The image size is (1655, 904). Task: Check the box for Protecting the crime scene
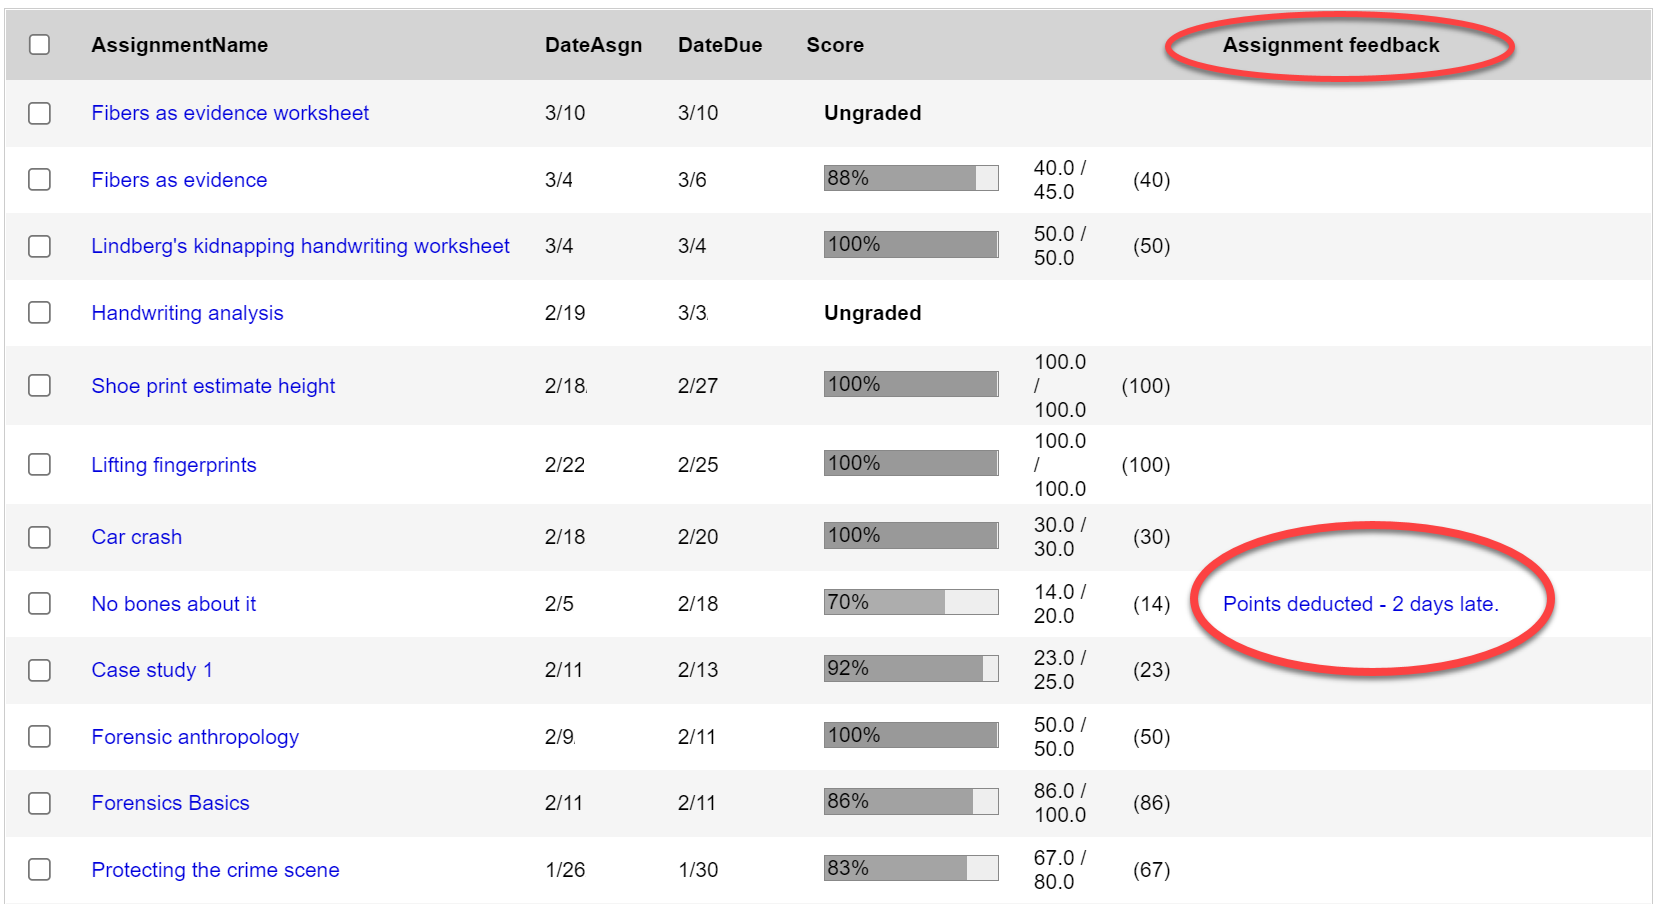tap(39, 869)
